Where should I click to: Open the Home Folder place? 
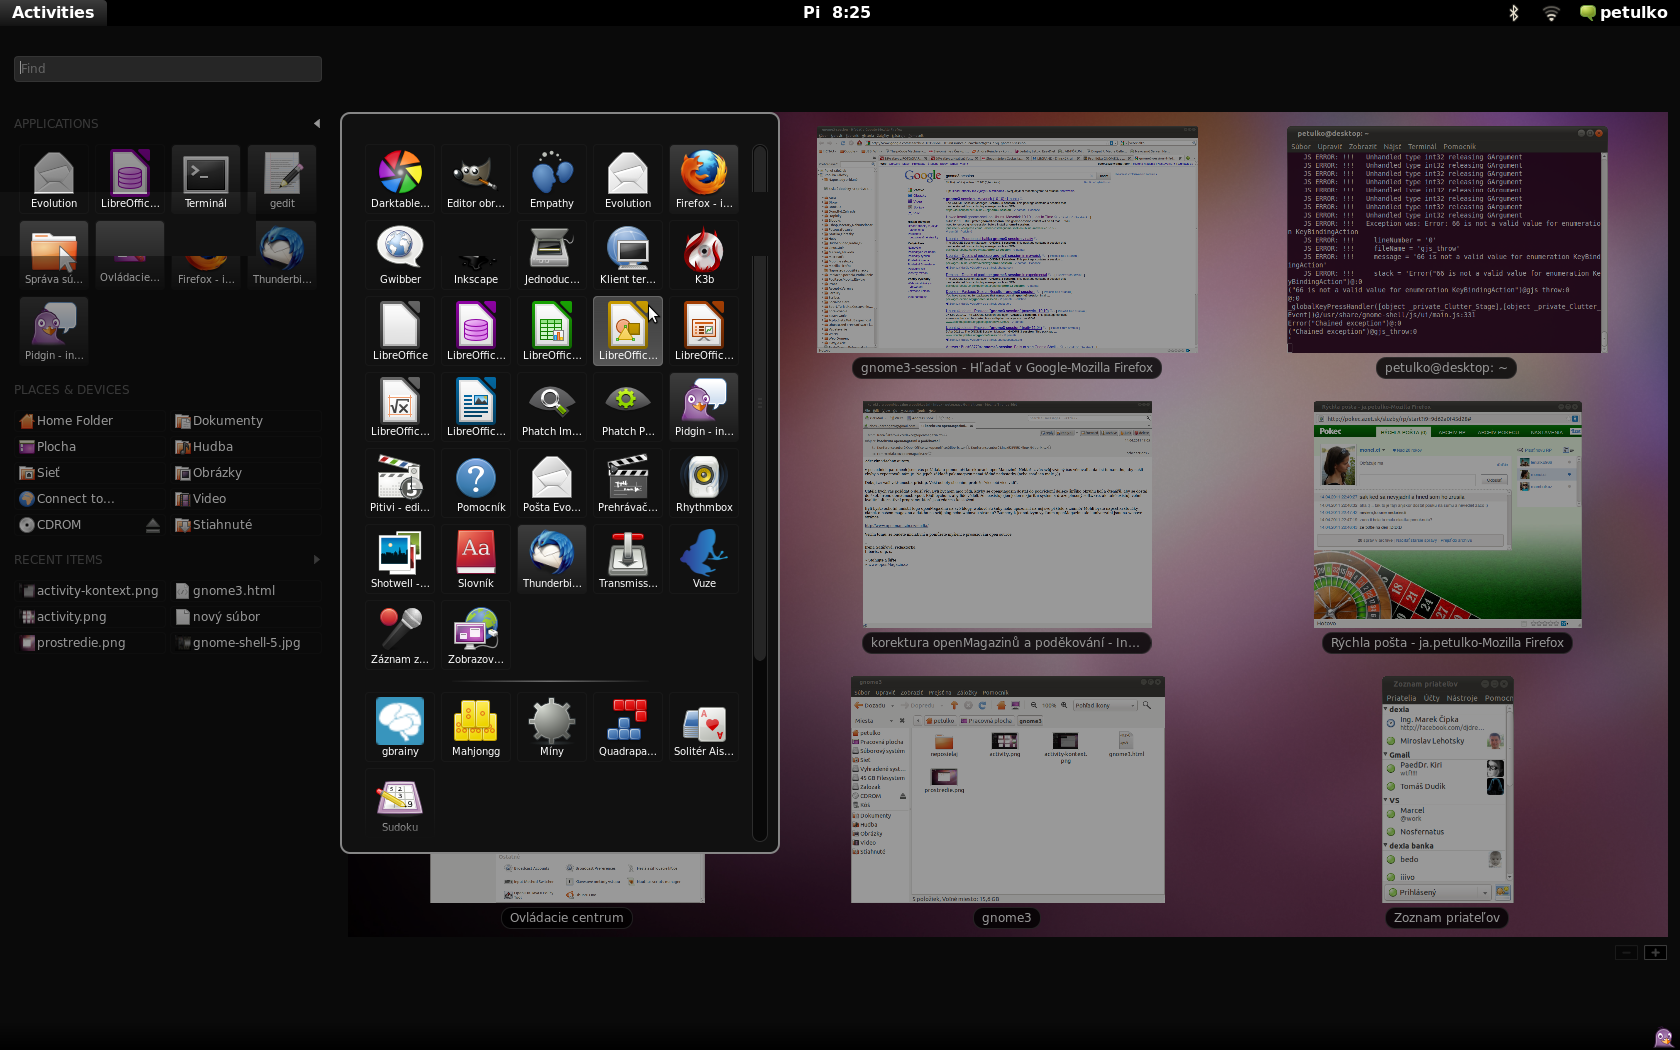click(74, 421)
